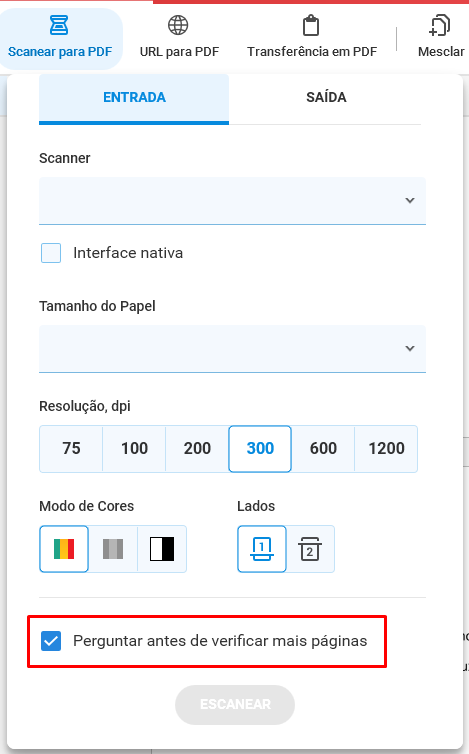Select black and white color mode icon
The height and width of the screenshot is (754, 469).
(162, 549)
